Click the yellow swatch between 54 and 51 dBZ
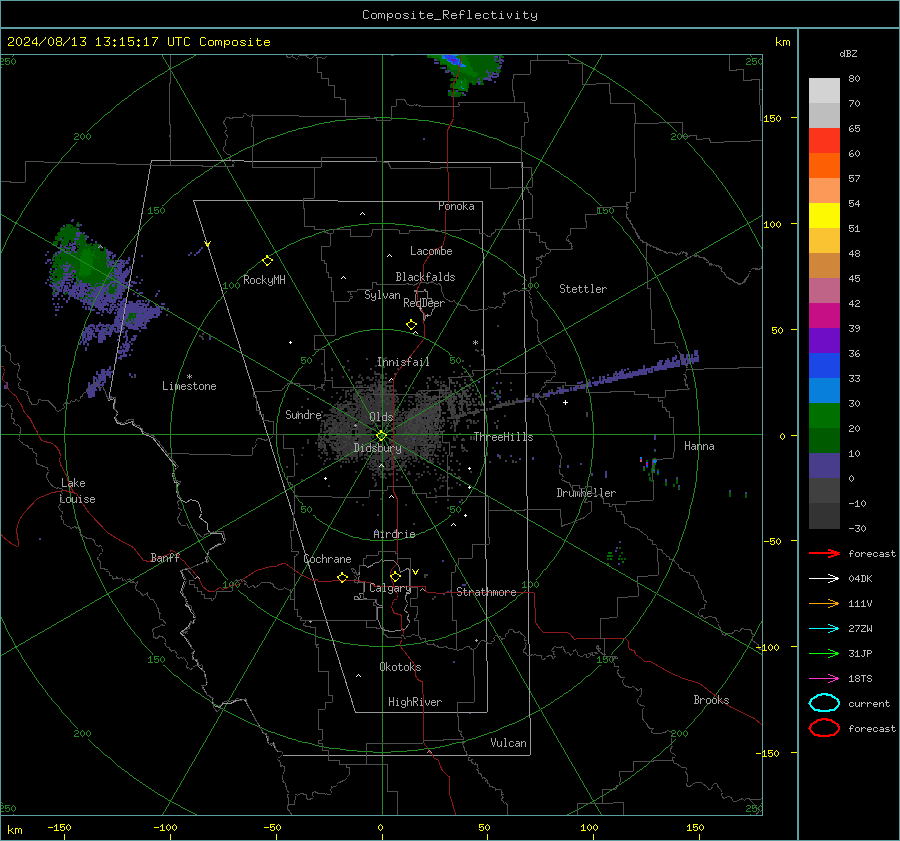This screenshot has width=900, height=841. 824,216
